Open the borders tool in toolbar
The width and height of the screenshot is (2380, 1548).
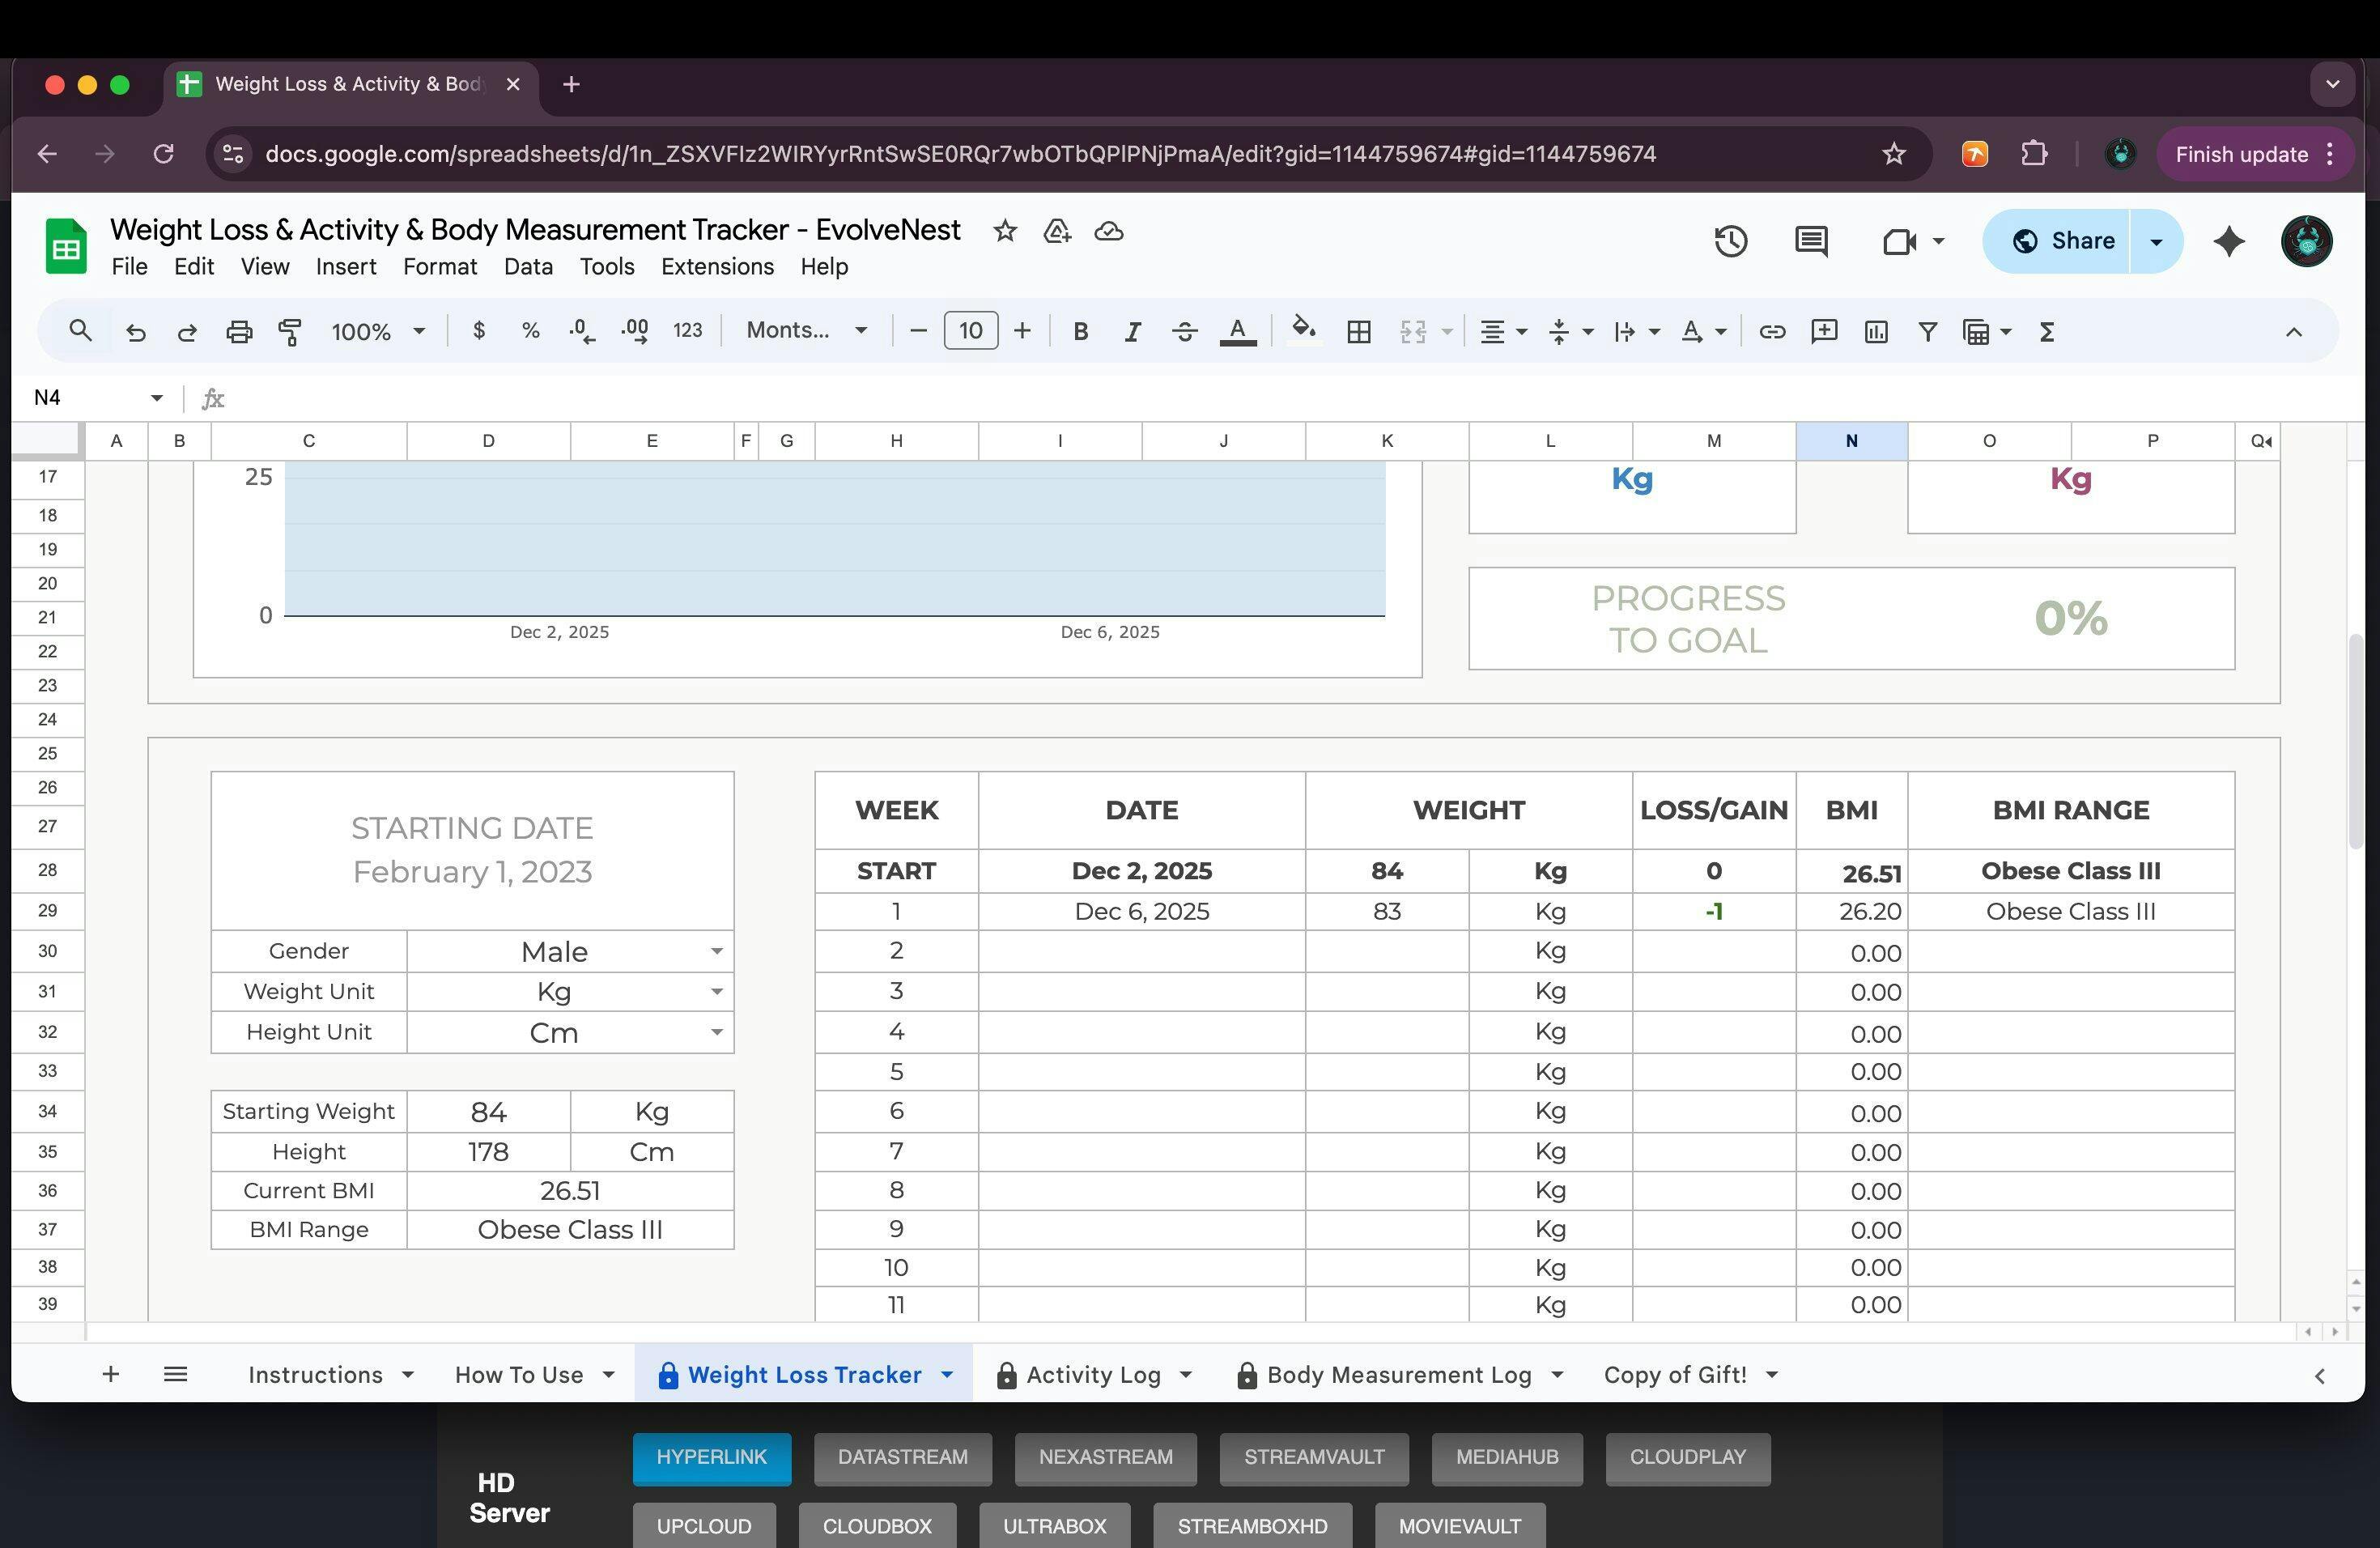tap(1358, 331)
